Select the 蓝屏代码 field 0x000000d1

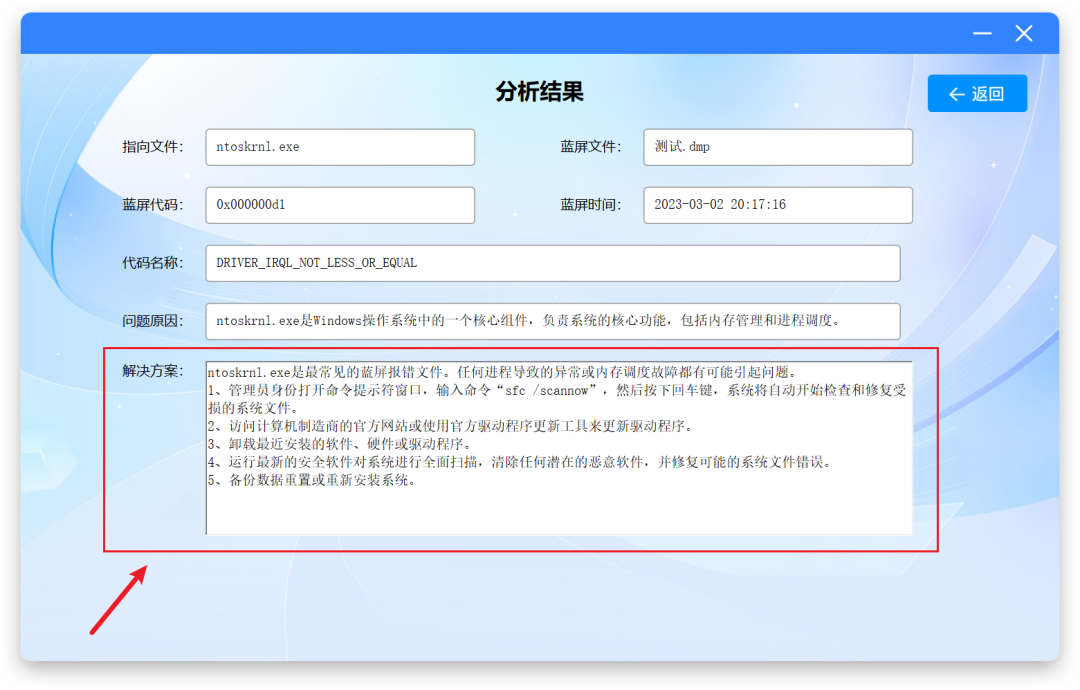[x=340, y=205]
